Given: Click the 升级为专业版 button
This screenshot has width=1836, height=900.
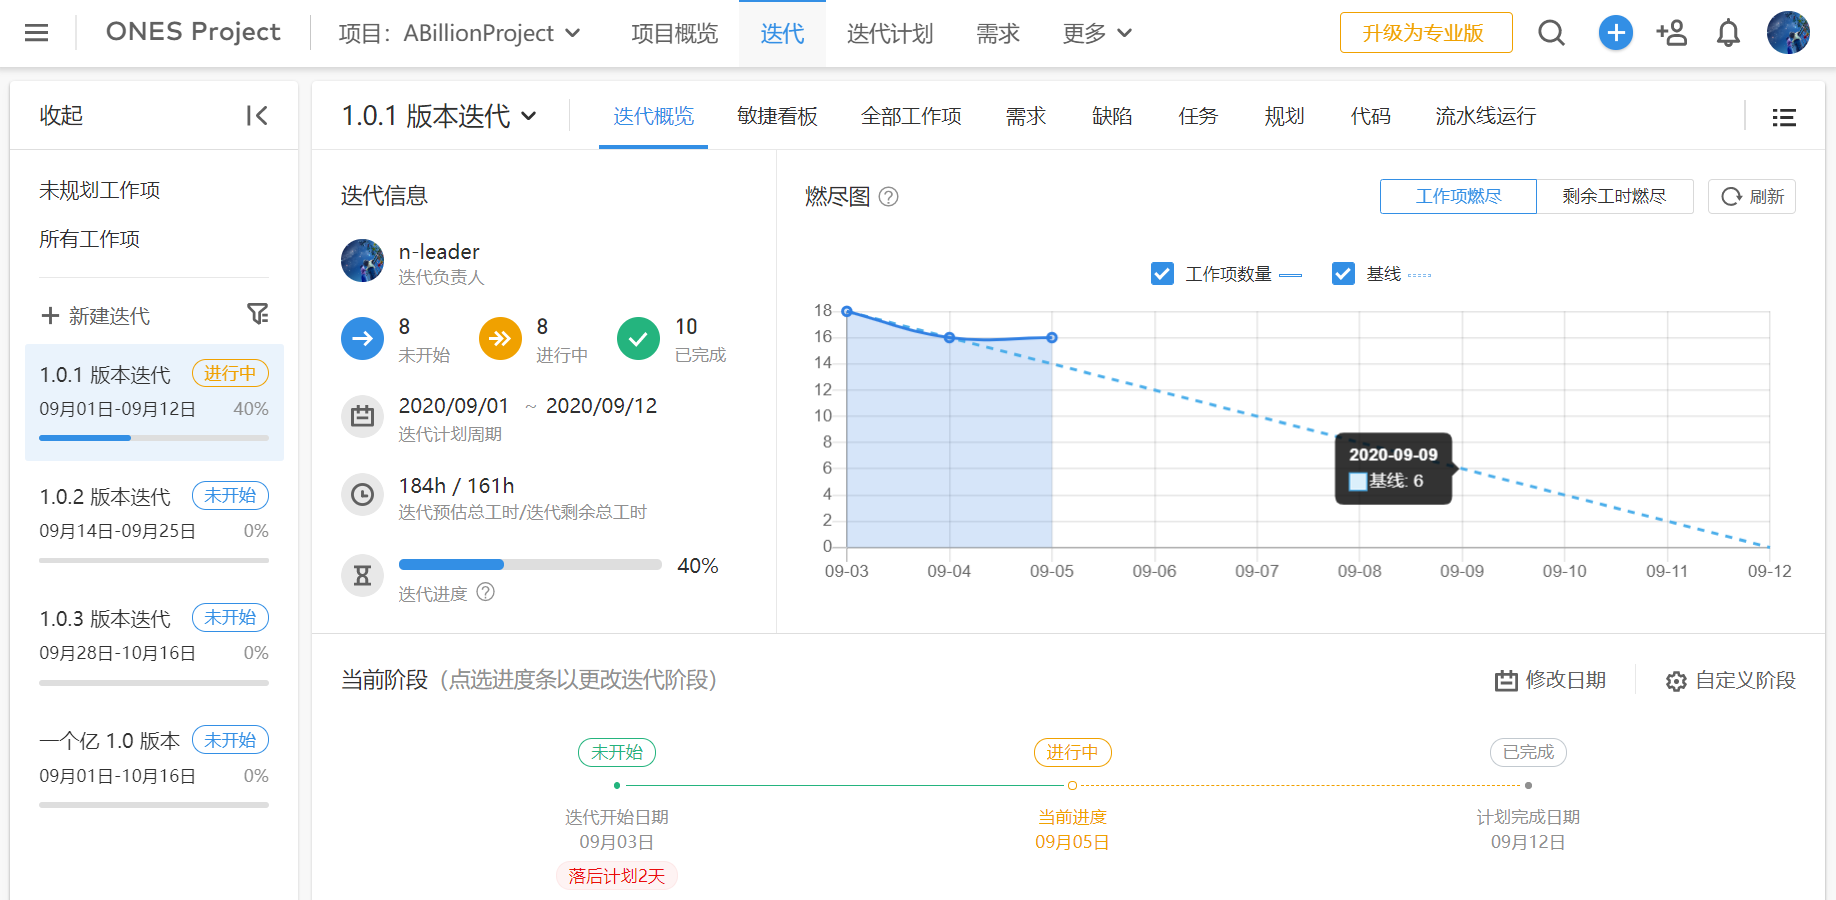Looking at the screenshot, I should click(x=1426, y=33).
